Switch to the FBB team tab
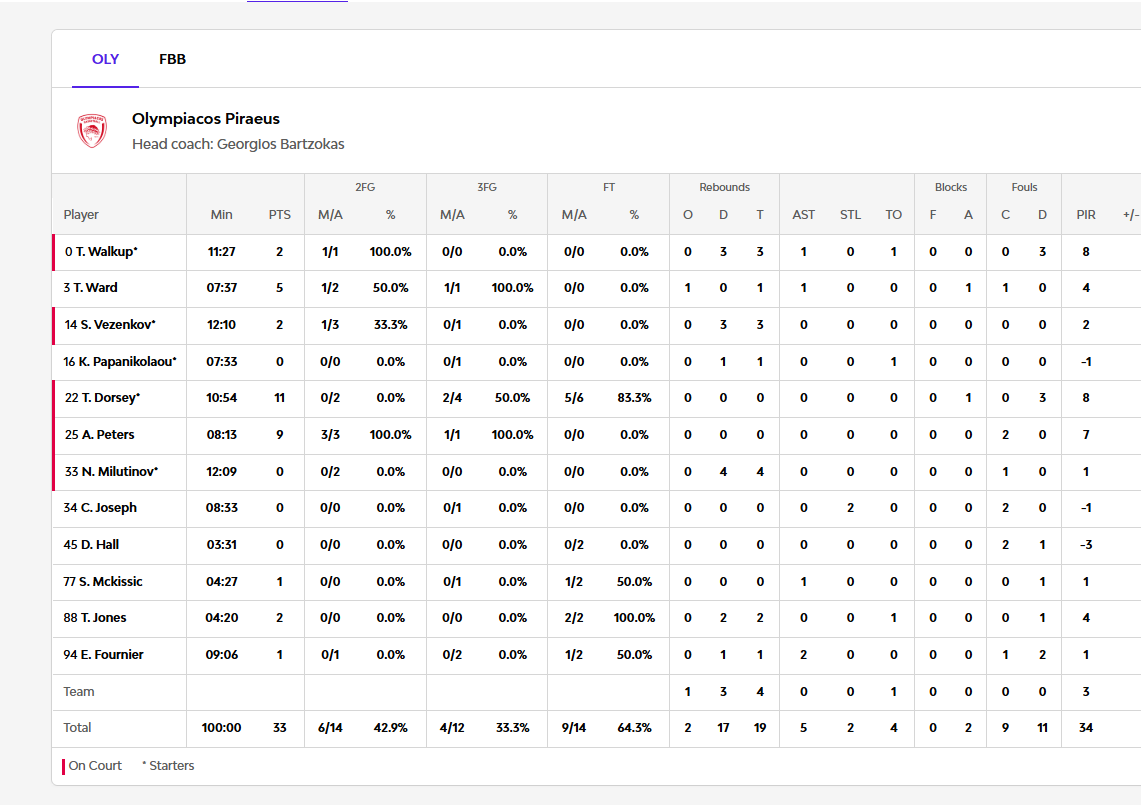 click(172, 59)
